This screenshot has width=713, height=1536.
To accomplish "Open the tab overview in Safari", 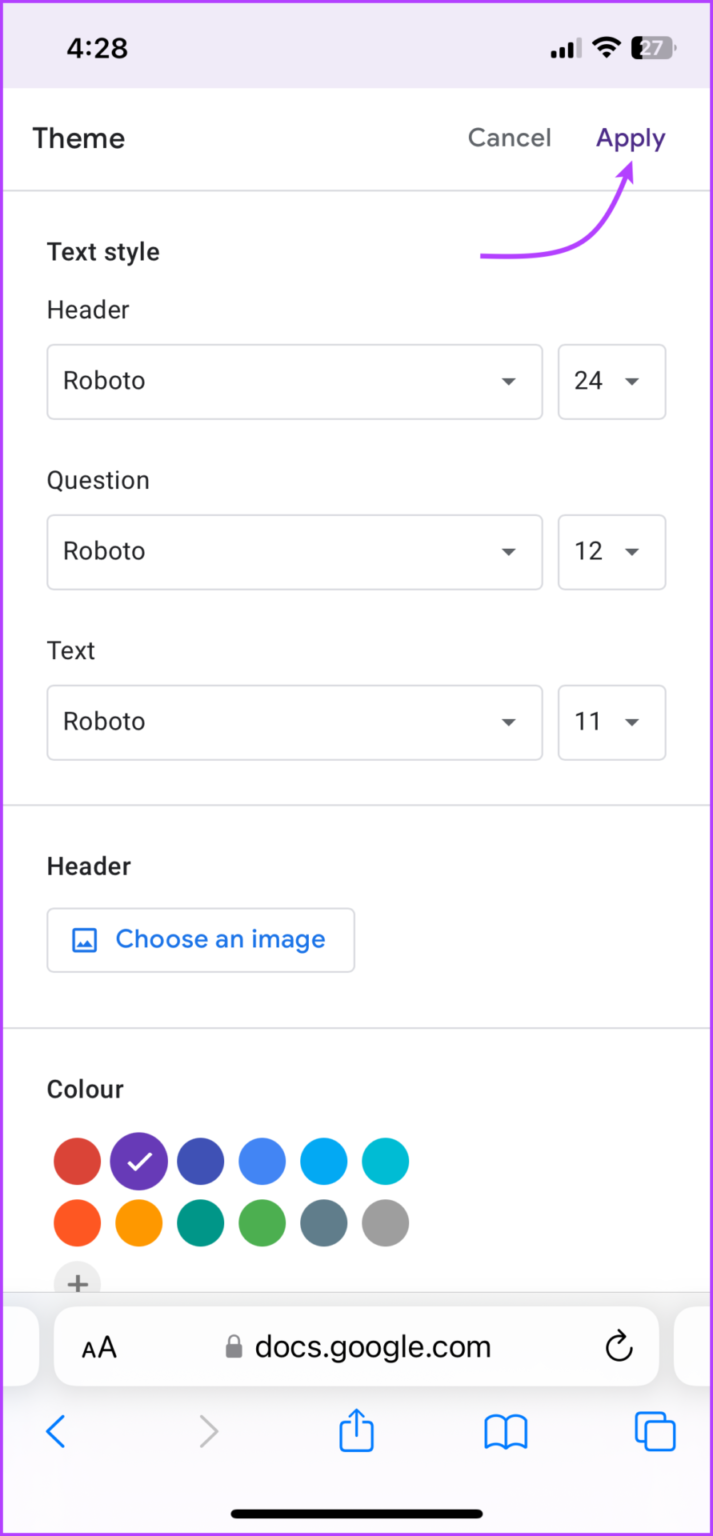I will coord(655,1431).
